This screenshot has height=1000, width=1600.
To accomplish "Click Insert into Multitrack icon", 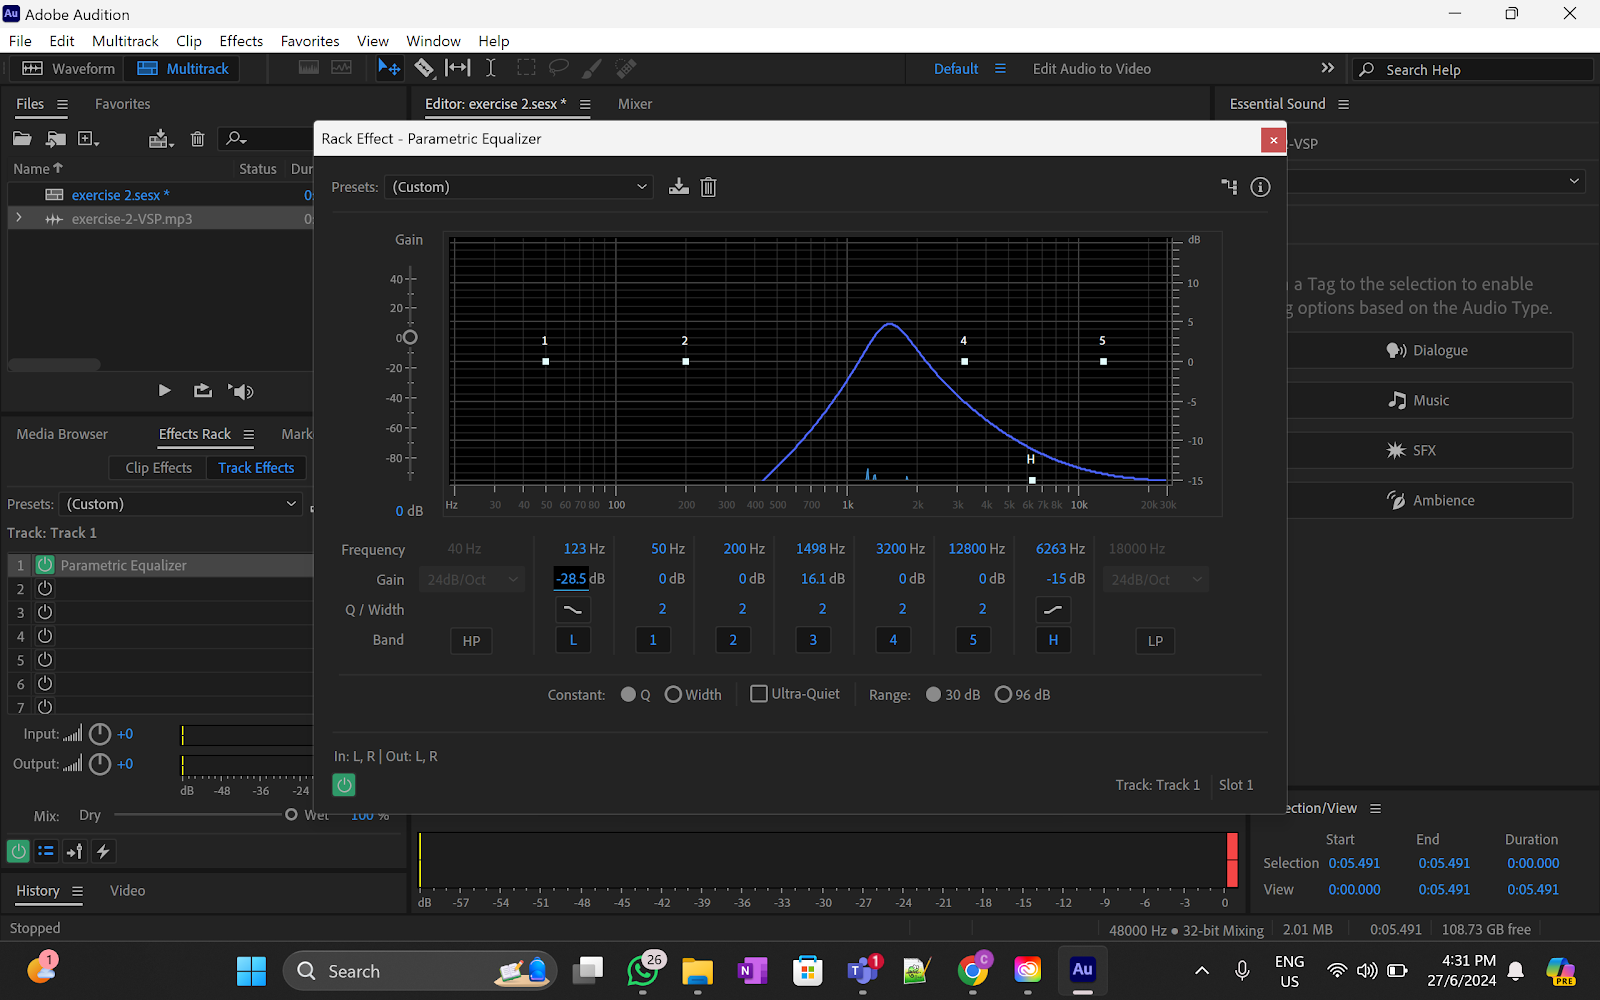I will [160, 138].
